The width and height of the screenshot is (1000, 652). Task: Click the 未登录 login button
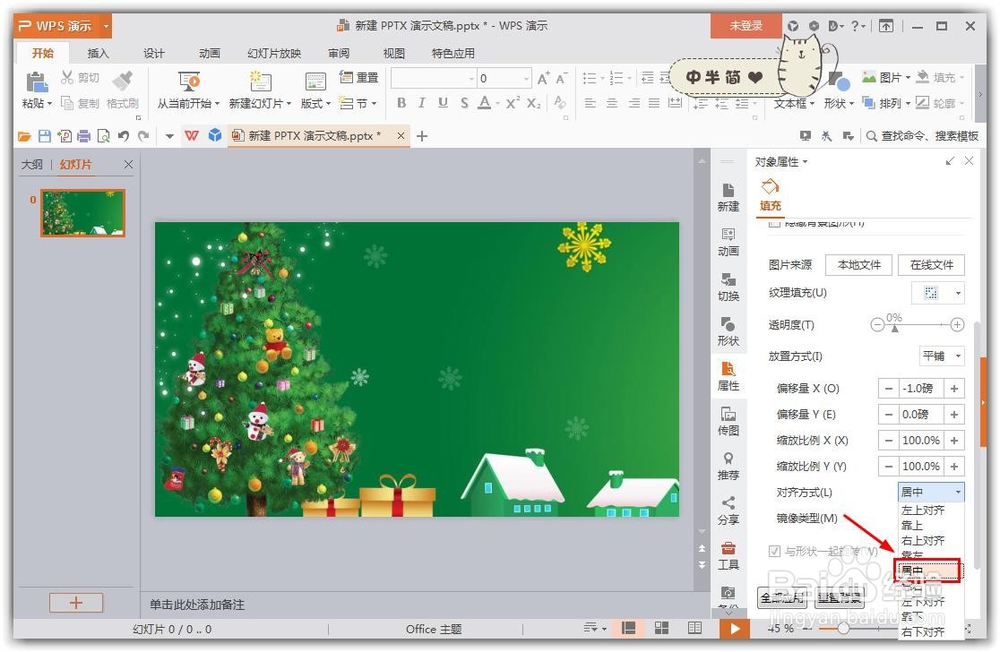(746, 26)
